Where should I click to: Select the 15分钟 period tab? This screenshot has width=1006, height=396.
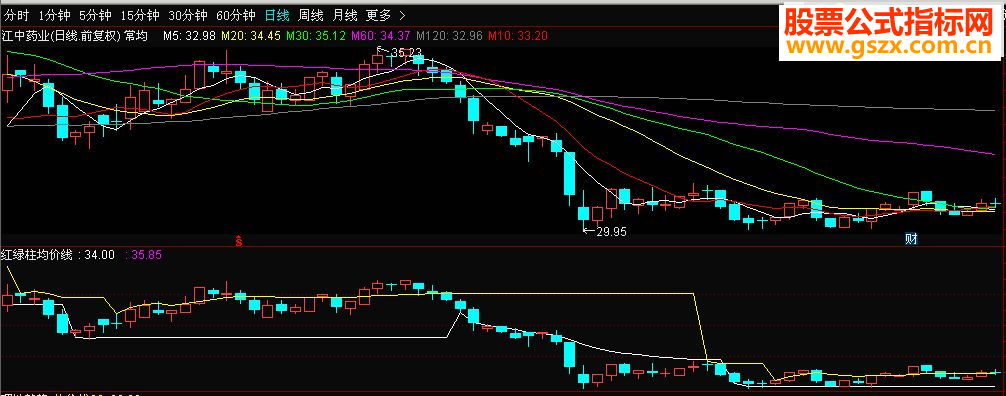pyautogui.click(x=141, y=15)
